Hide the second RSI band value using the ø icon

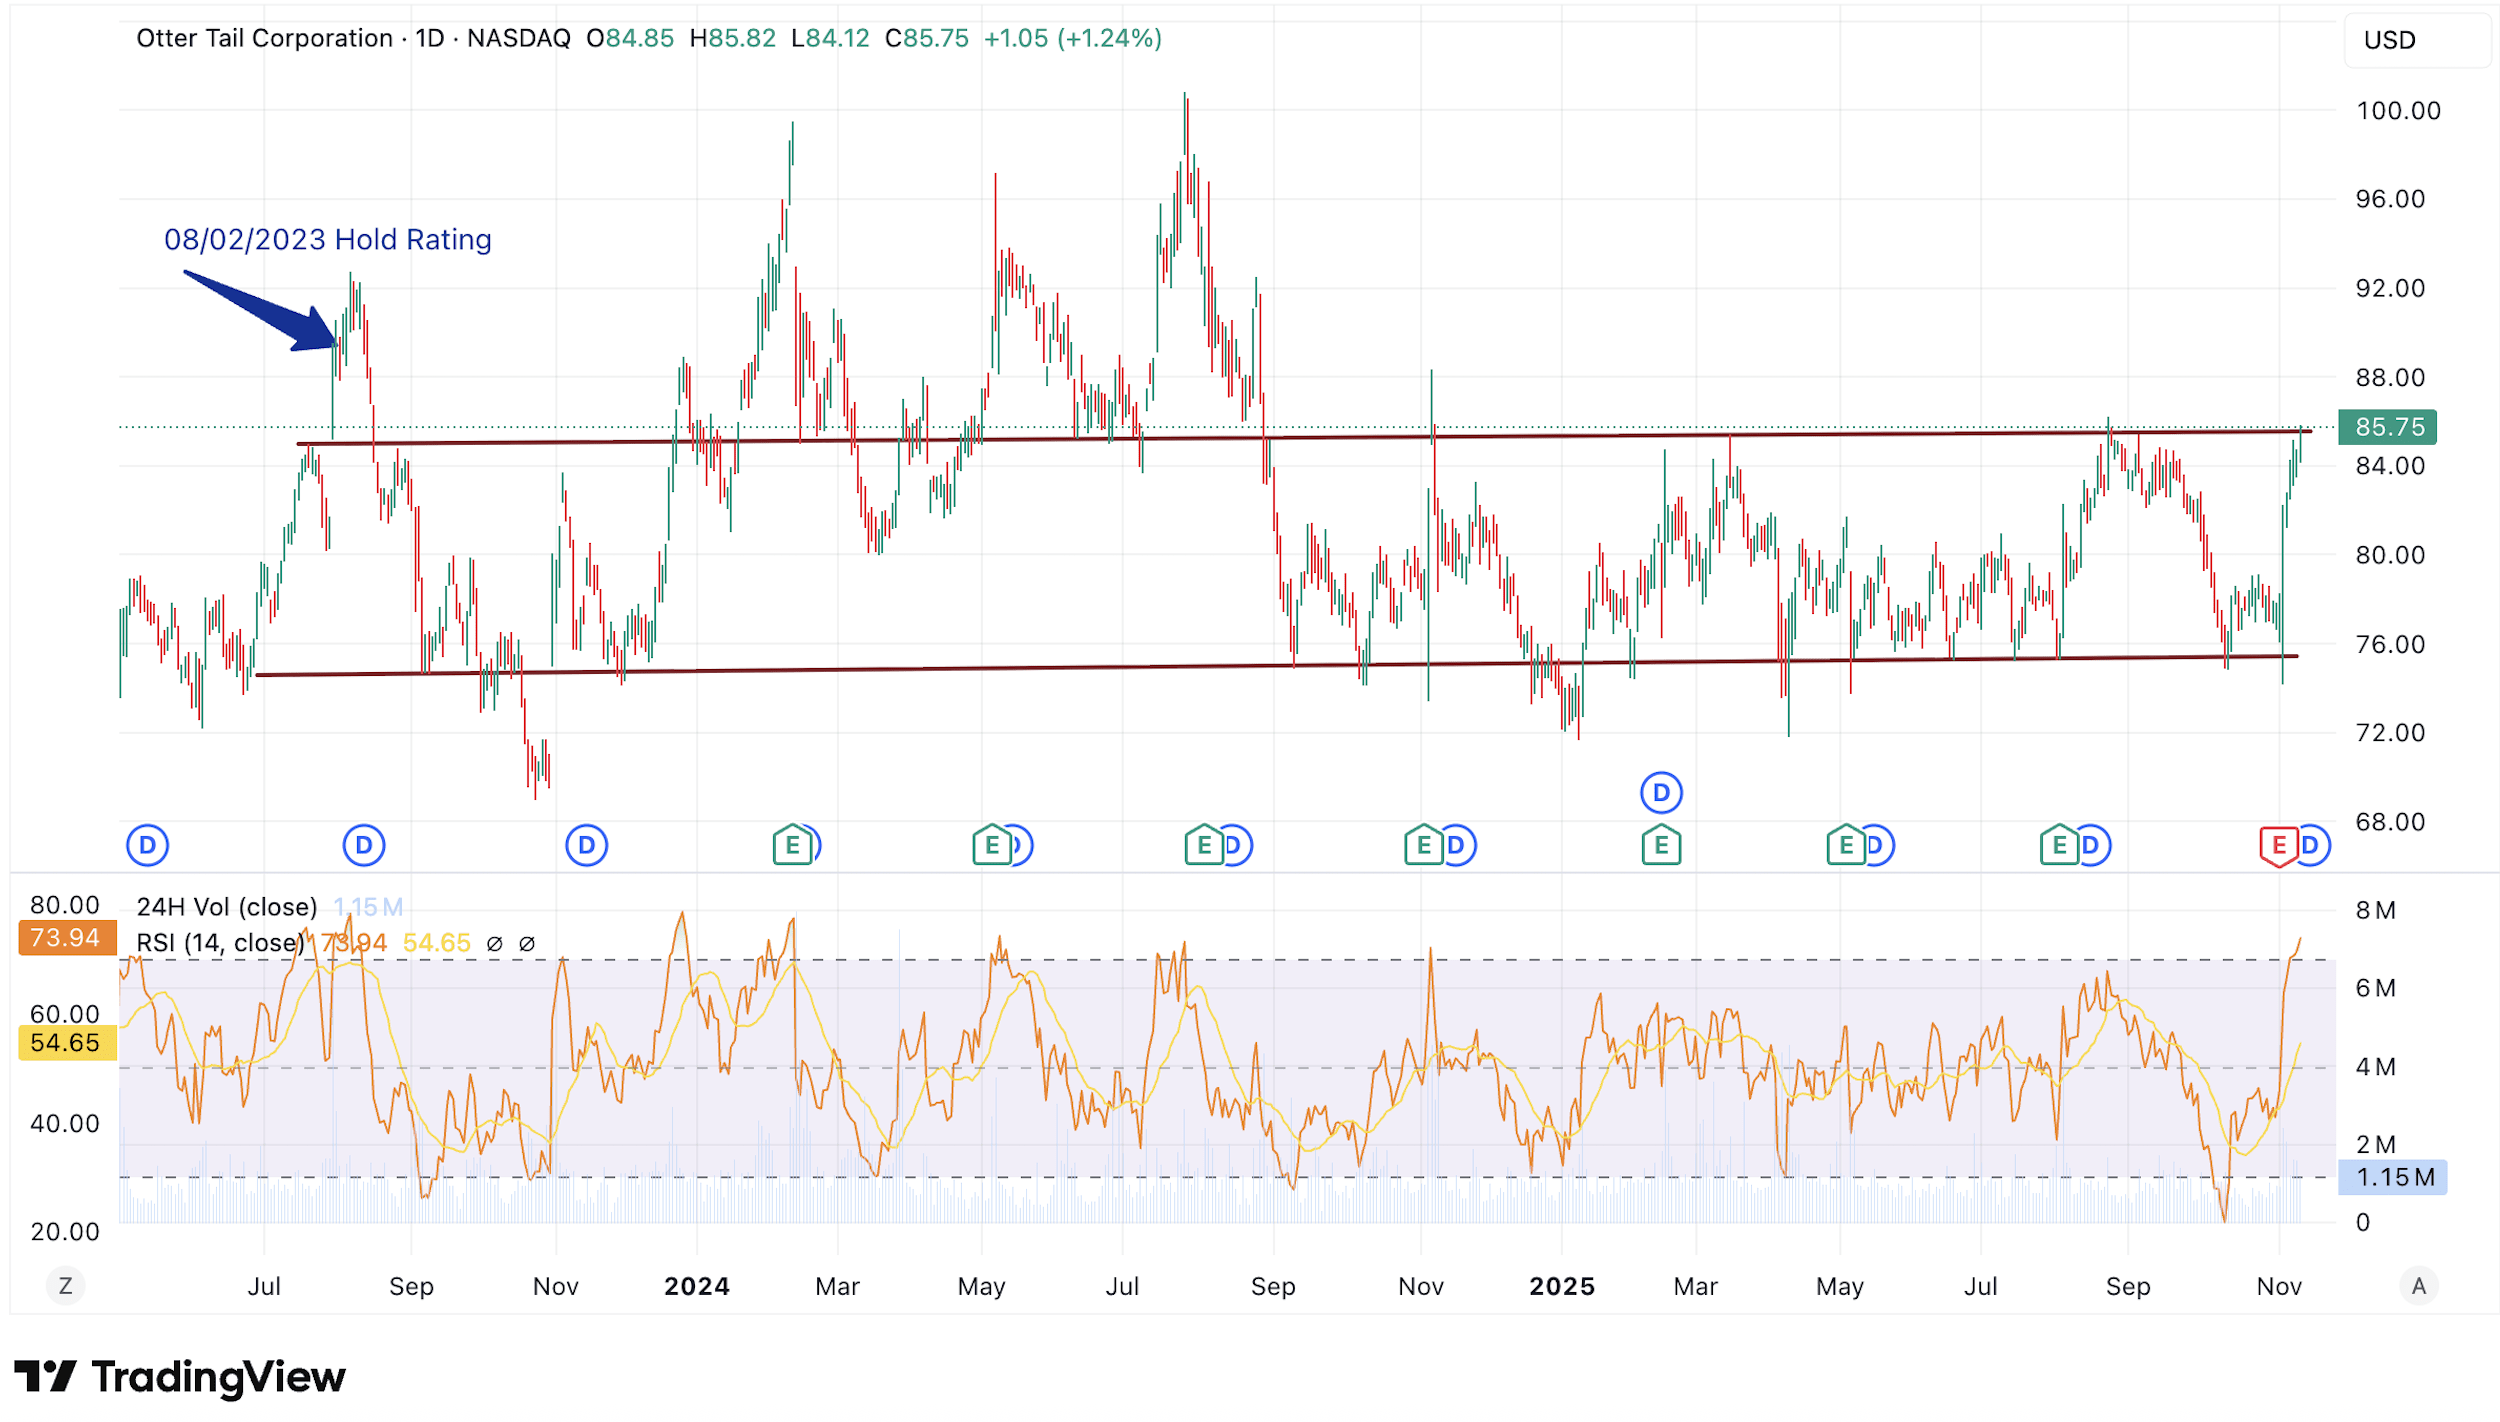[527, 943]
